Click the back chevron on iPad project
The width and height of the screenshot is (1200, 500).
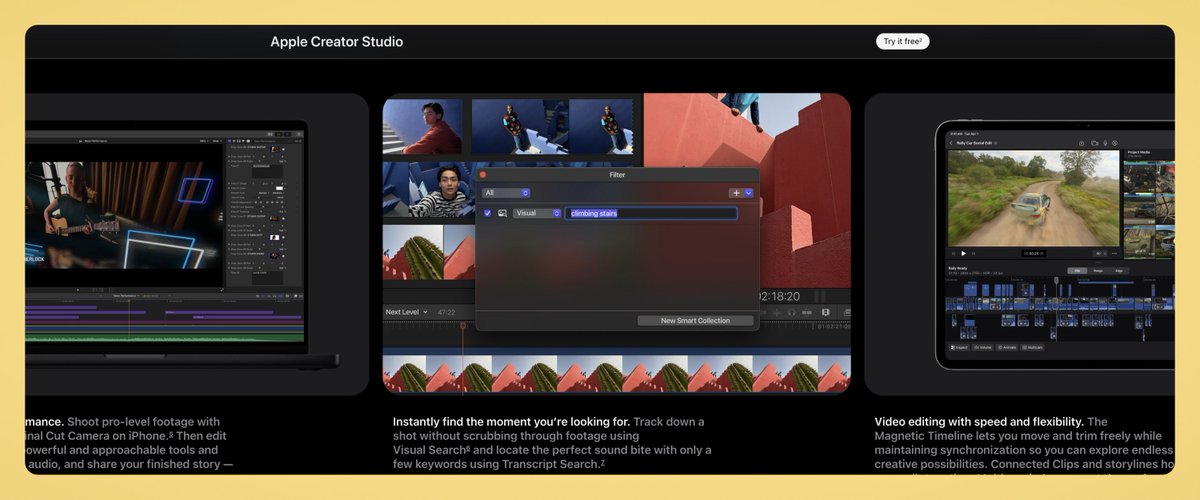pyautogui.click(x=950, y=143)
